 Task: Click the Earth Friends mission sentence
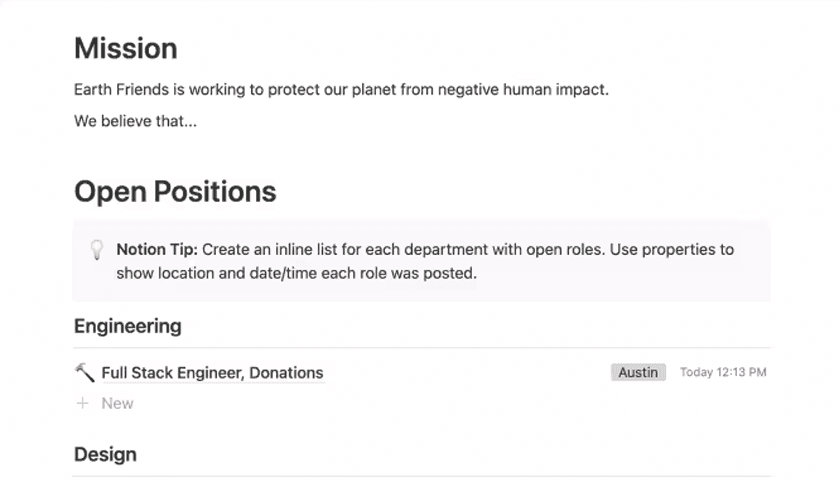(341, 90)
